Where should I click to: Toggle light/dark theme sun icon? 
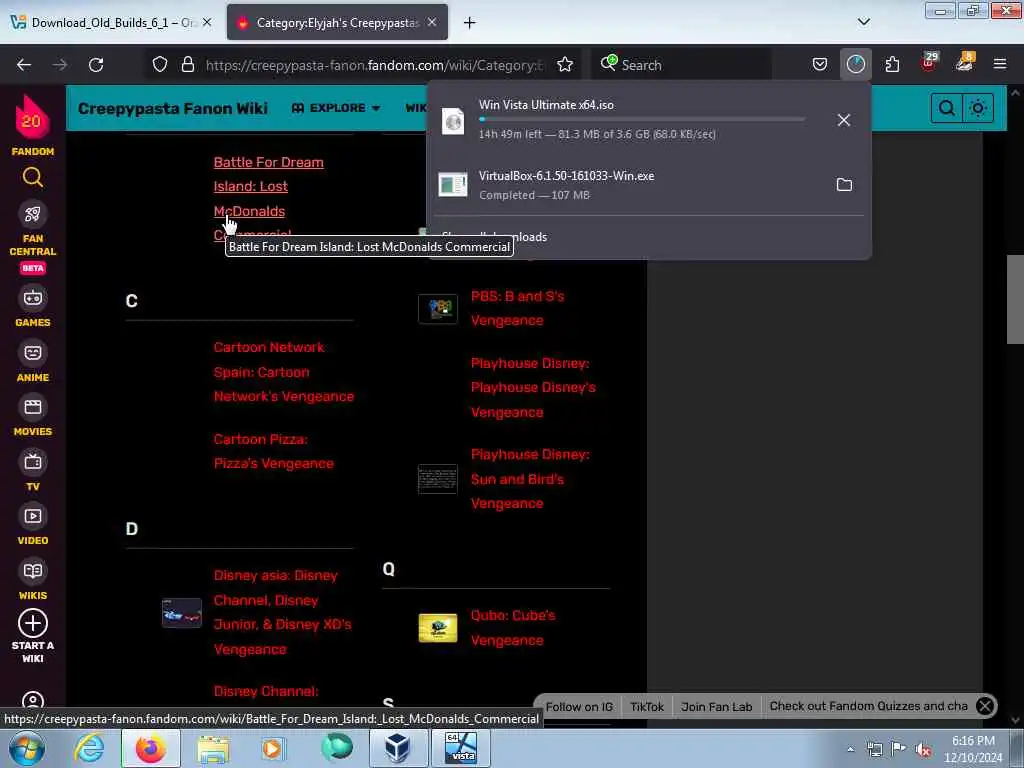978,108
